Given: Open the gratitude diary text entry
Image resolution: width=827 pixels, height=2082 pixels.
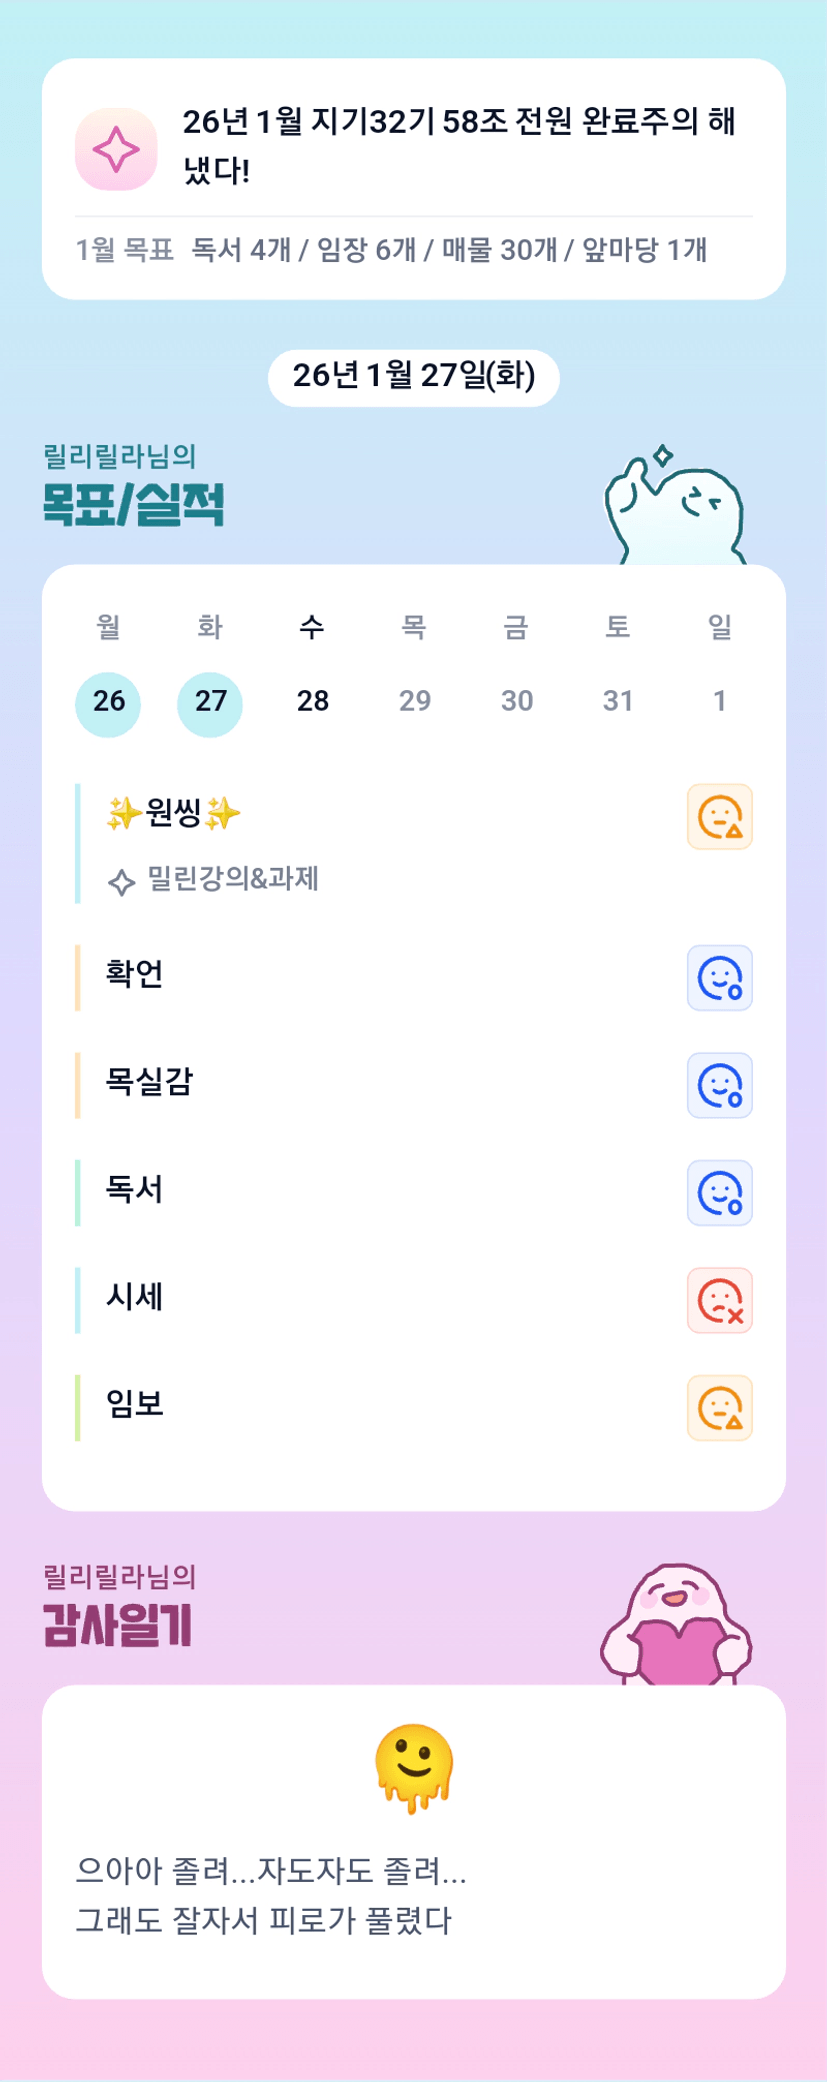Looking at the screenshot, I should coord(270,1895).
